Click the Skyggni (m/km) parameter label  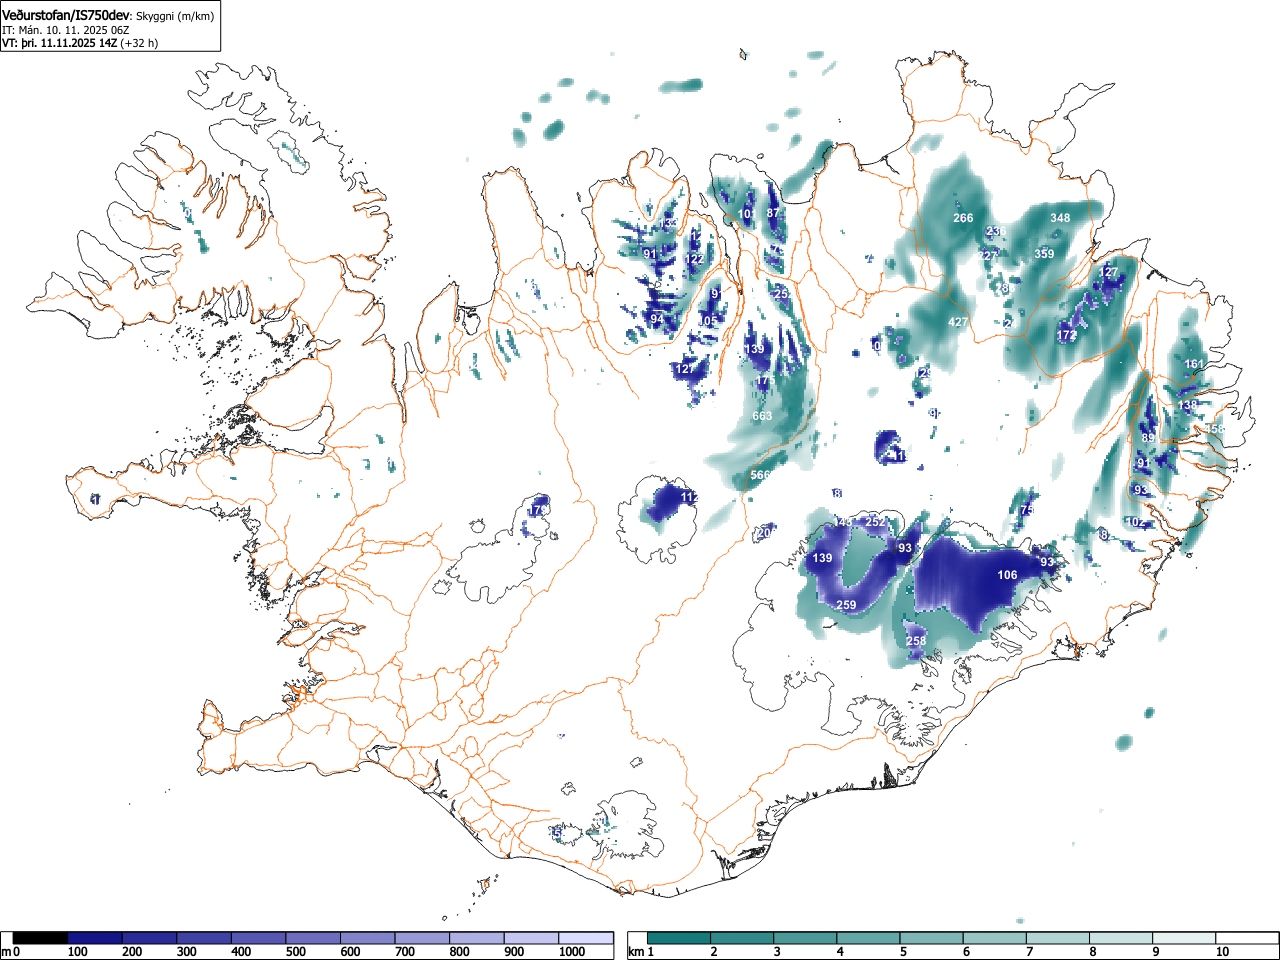(x=173, y=17)
